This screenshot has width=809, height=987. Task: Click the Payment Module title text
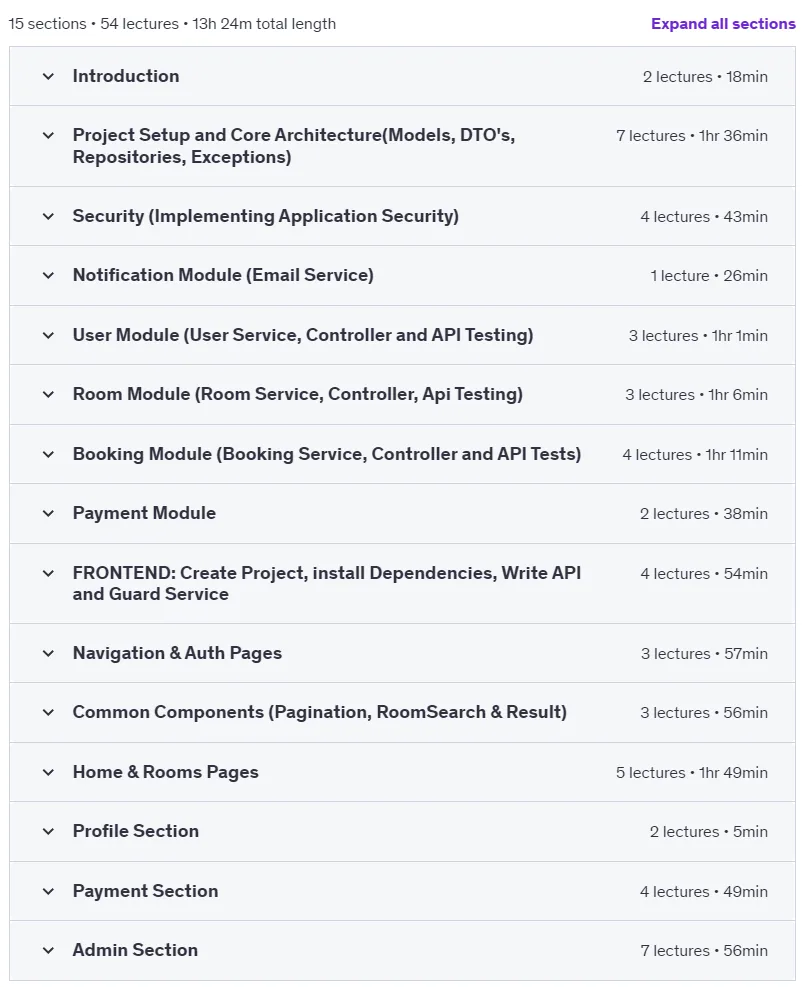pyautogui.click(x=144, y=514)
